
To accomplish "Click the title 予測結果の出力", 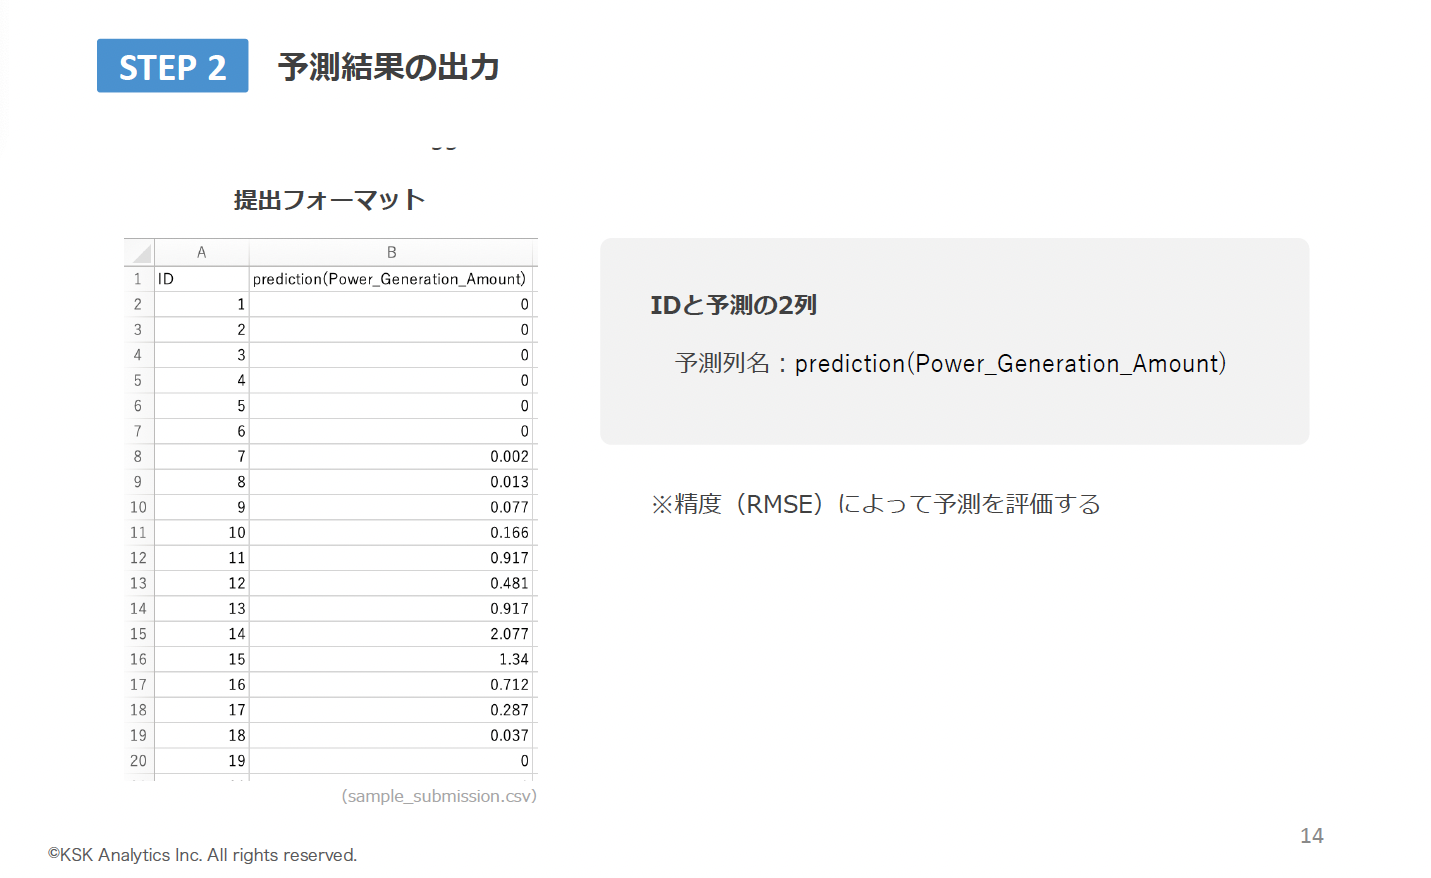I will point(389,67).
